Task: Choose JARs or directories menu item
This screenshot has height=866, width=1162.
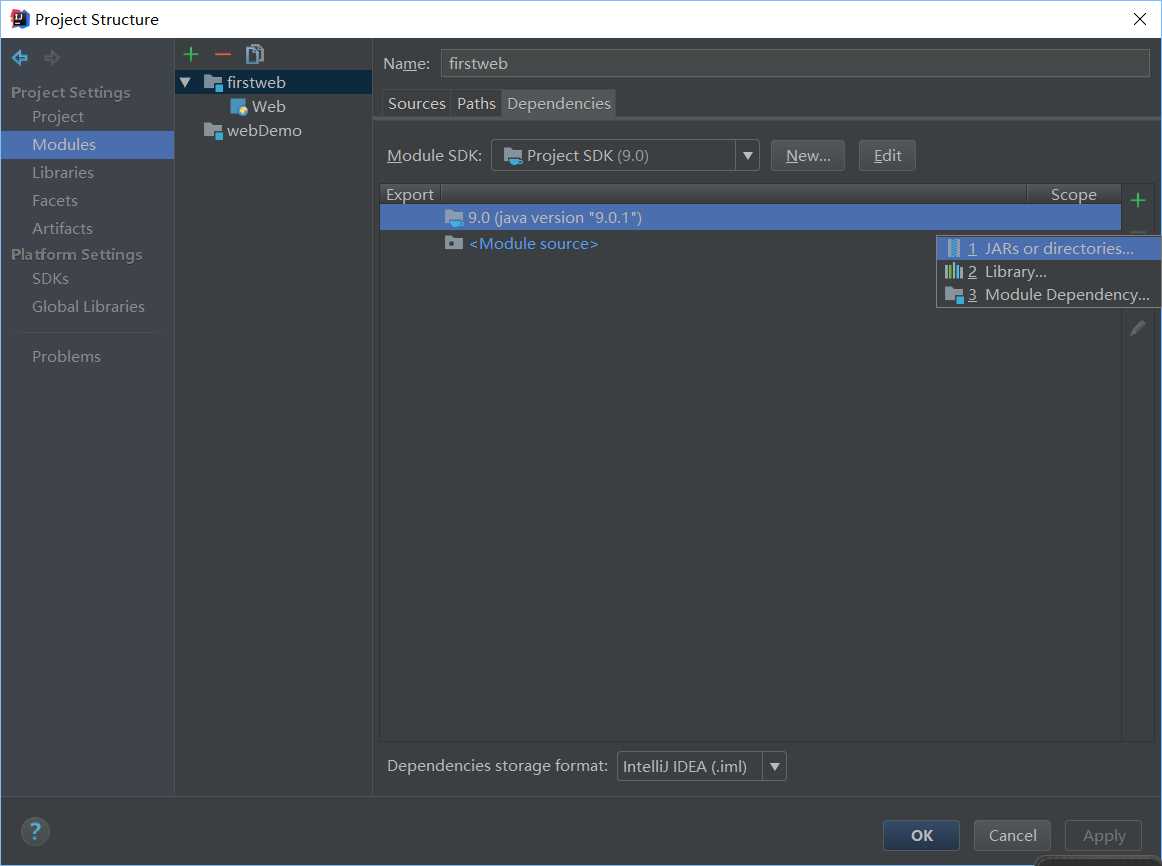Action: pyautogui.click(x=1049, y=248)
